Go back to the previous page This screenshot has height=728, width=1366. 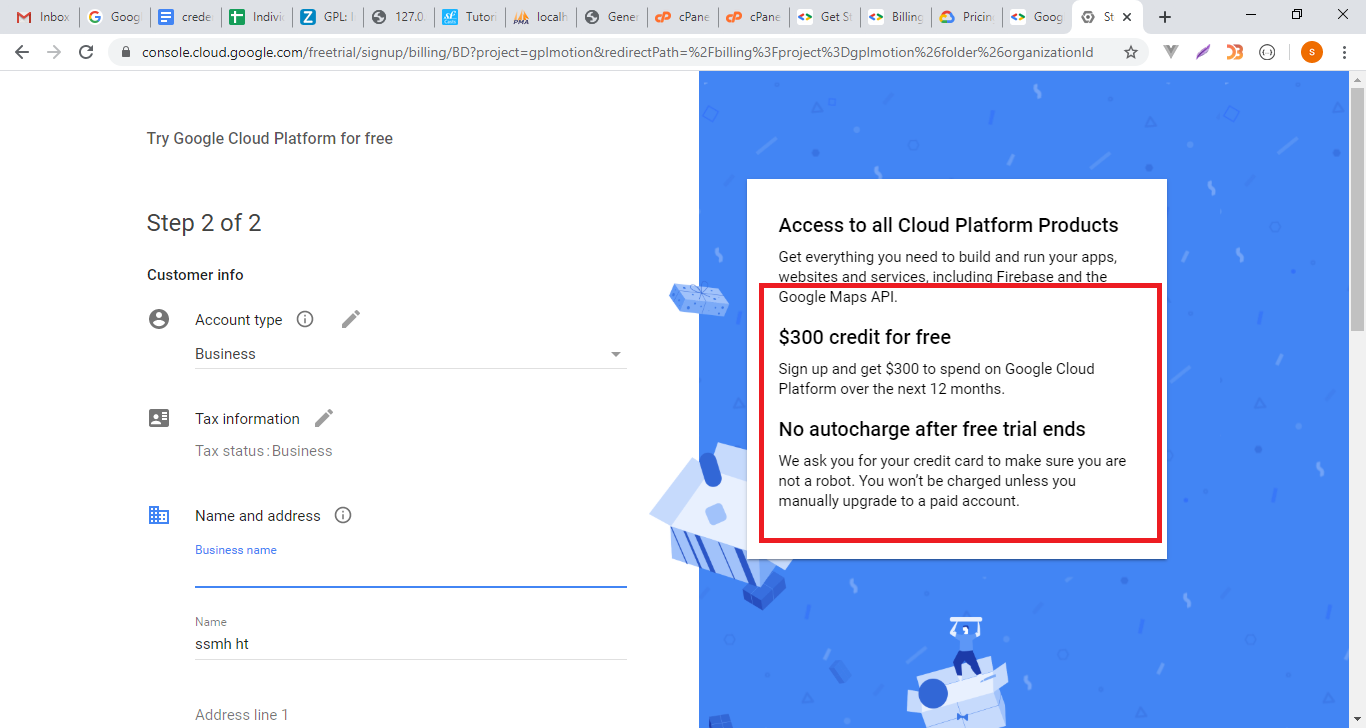coord(22,52)
